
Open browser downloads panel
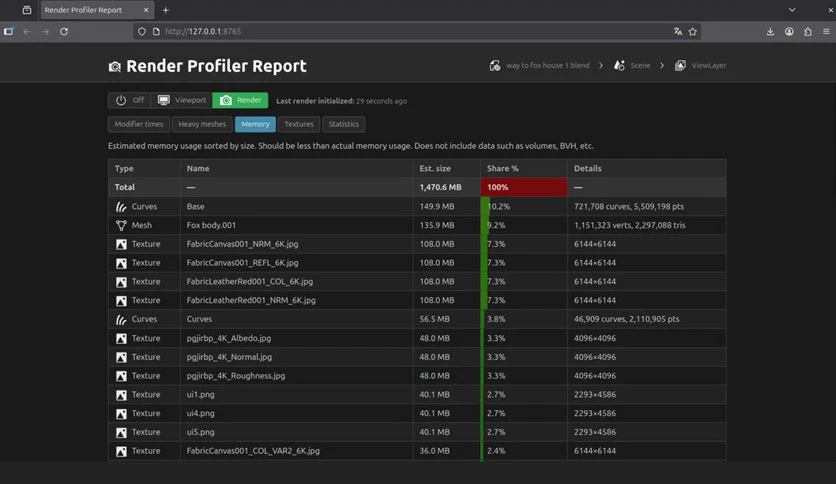tap(770, 31)
